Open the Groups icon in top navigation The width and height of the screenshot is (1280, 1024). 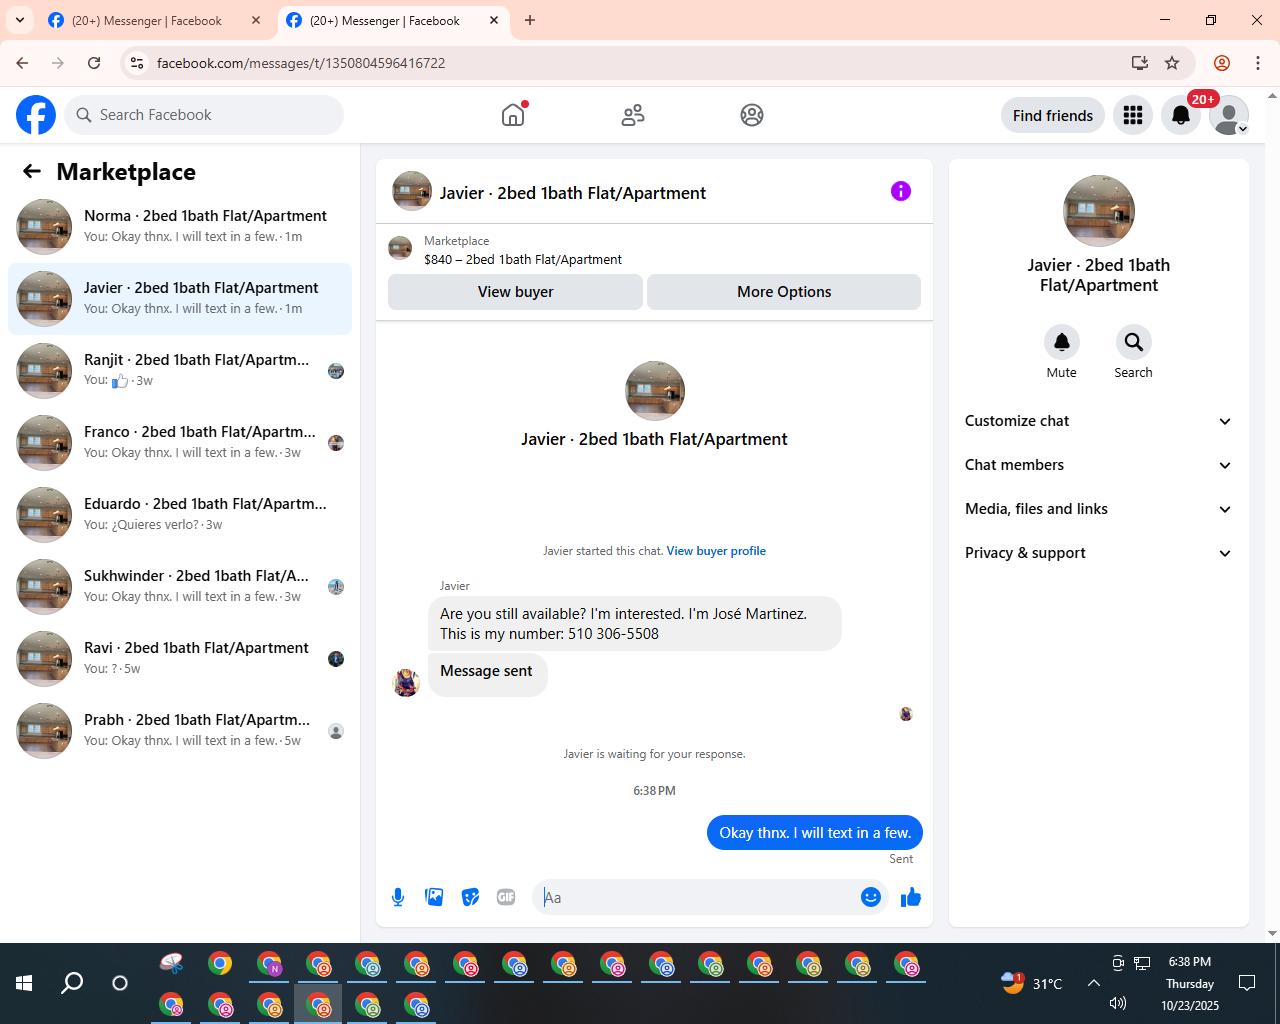[752, 115]
